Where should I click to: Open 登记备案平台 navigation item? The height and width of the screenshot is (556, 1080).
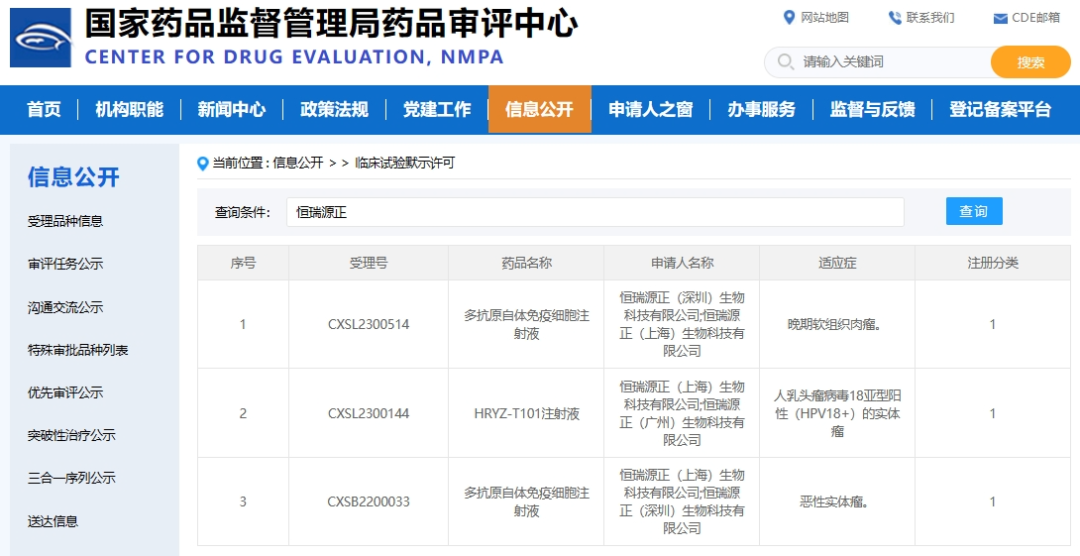(x=1000, y=109)
